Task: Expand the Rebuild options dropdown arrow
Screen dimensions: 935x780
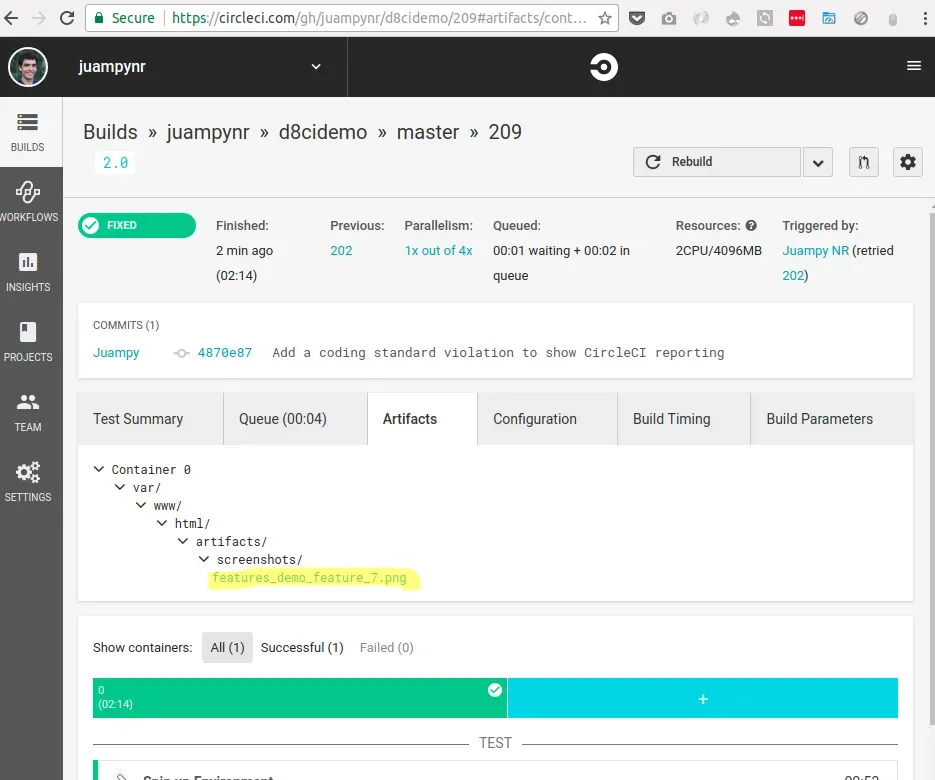Action: pyautogui.click(x=818, y=162)
